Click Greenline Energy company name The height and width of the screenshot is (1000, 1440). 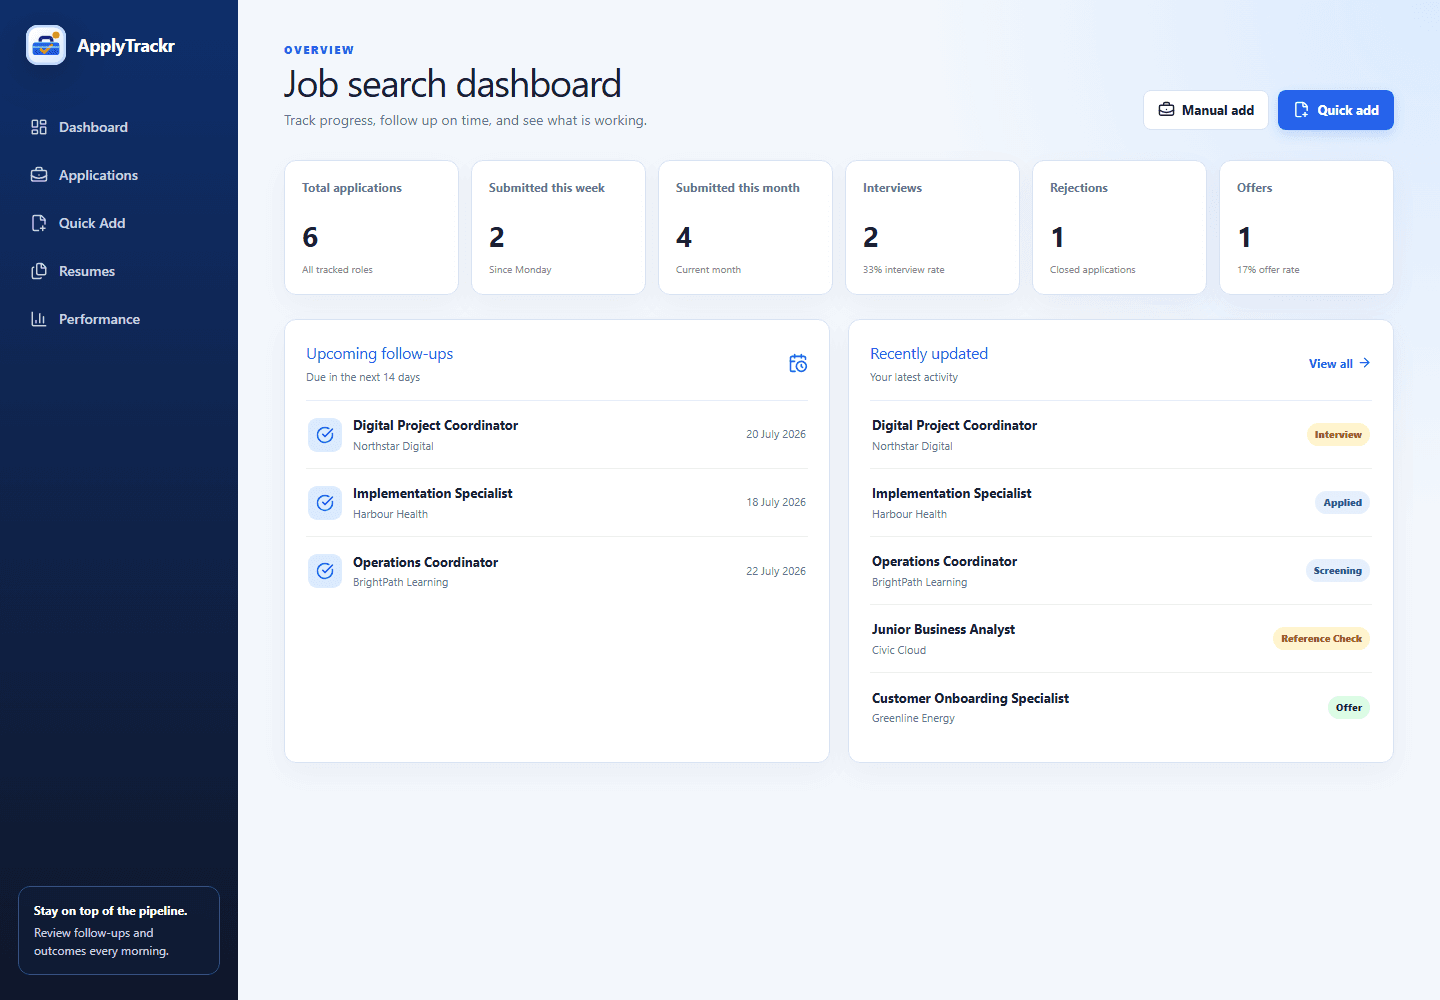pos(913,718)
